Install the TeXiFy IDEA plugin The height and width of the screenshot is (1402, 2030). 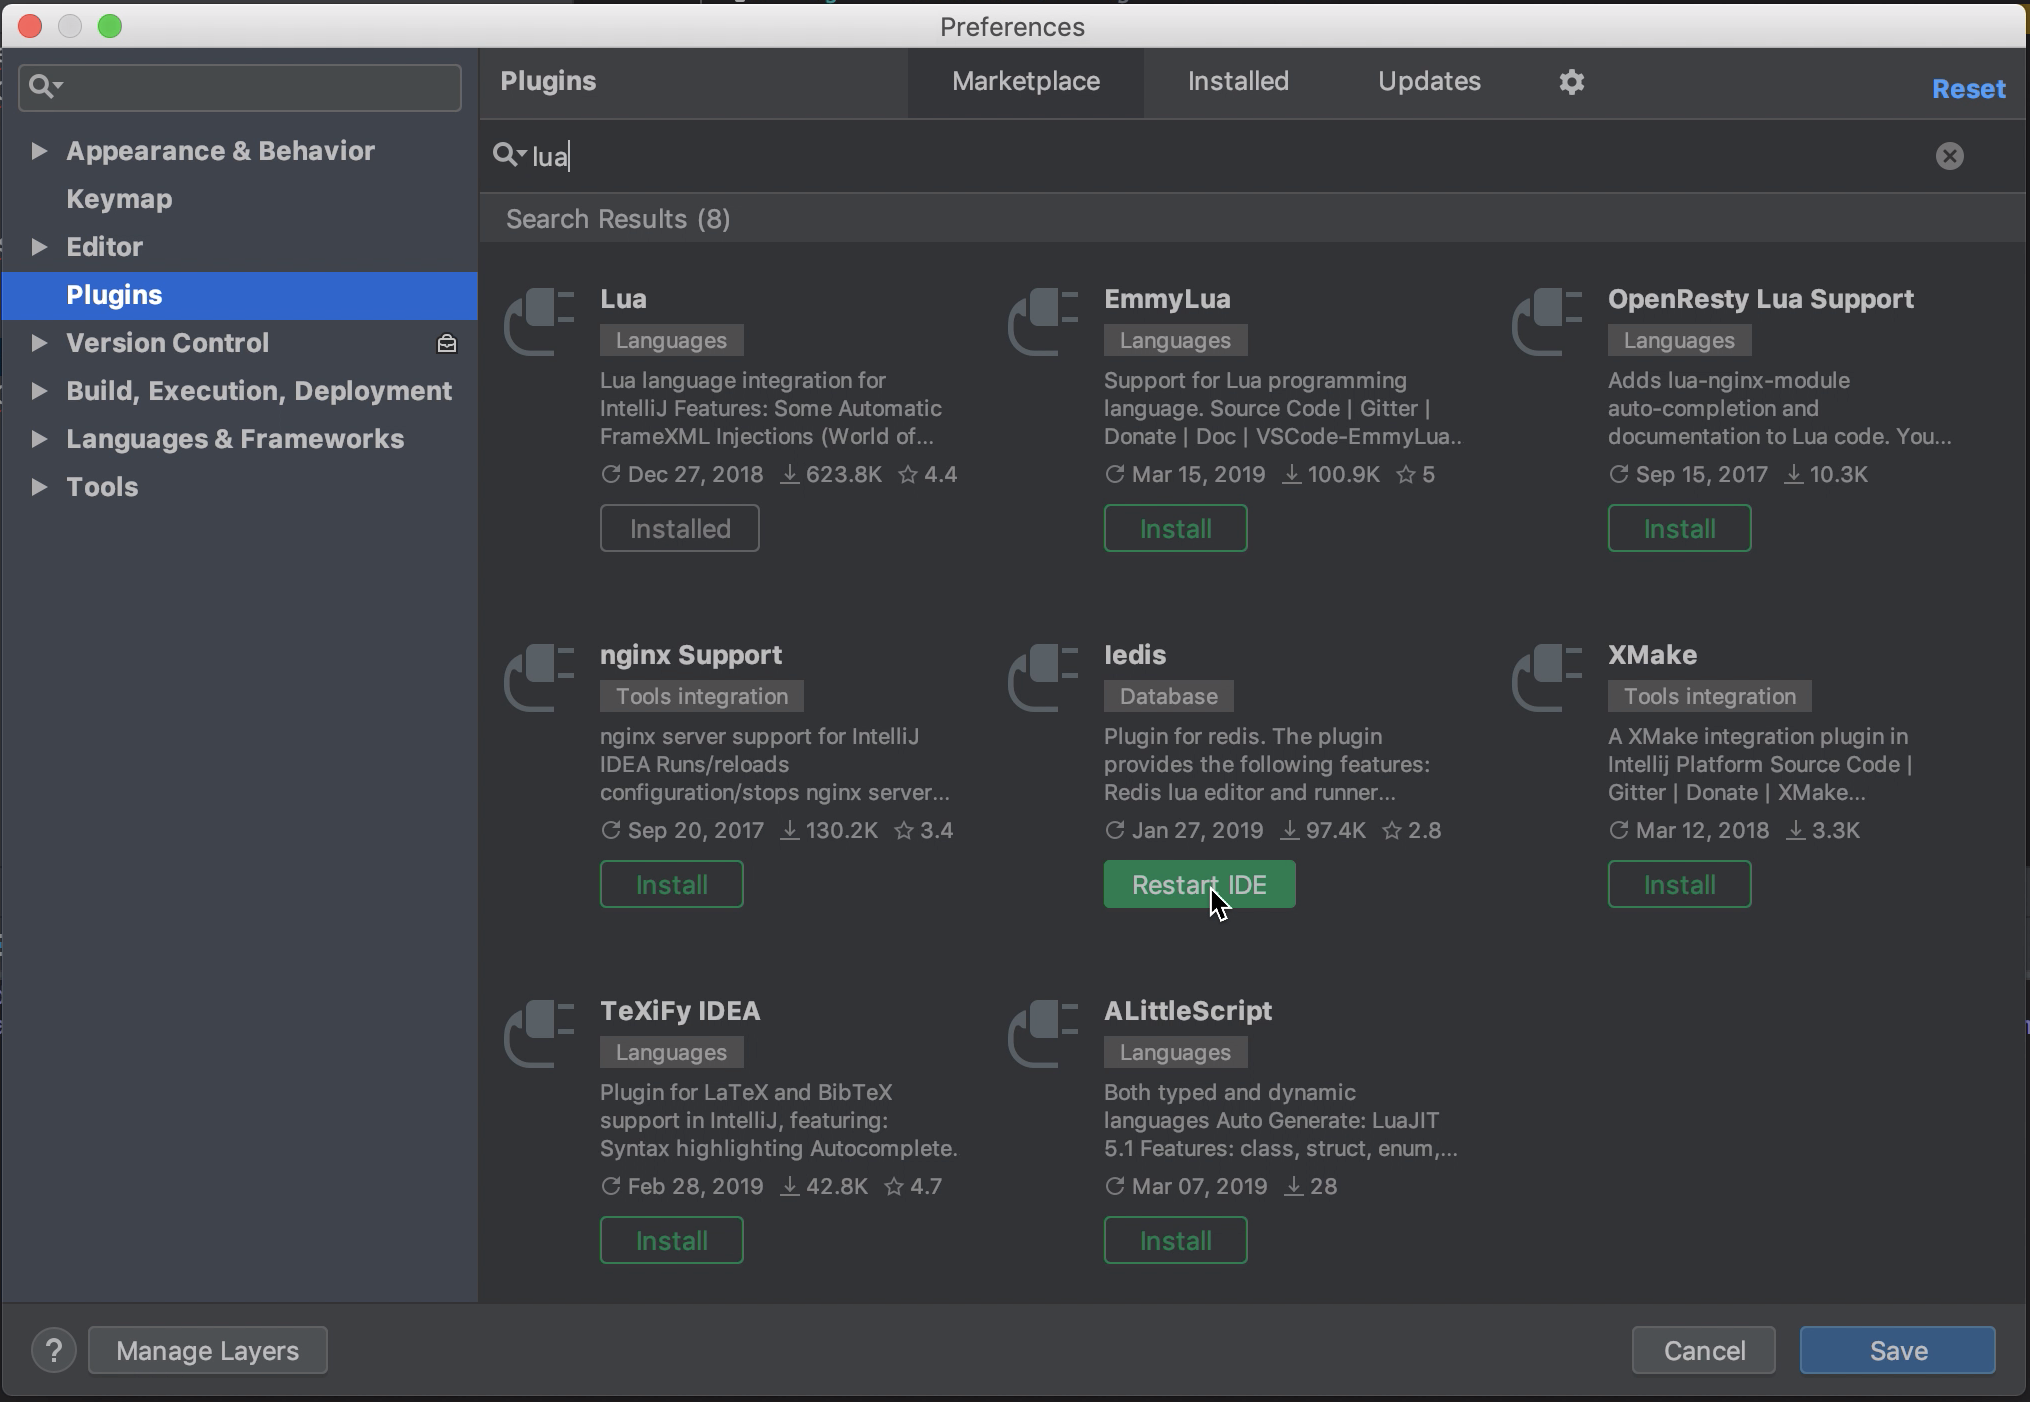point(672,1240)
